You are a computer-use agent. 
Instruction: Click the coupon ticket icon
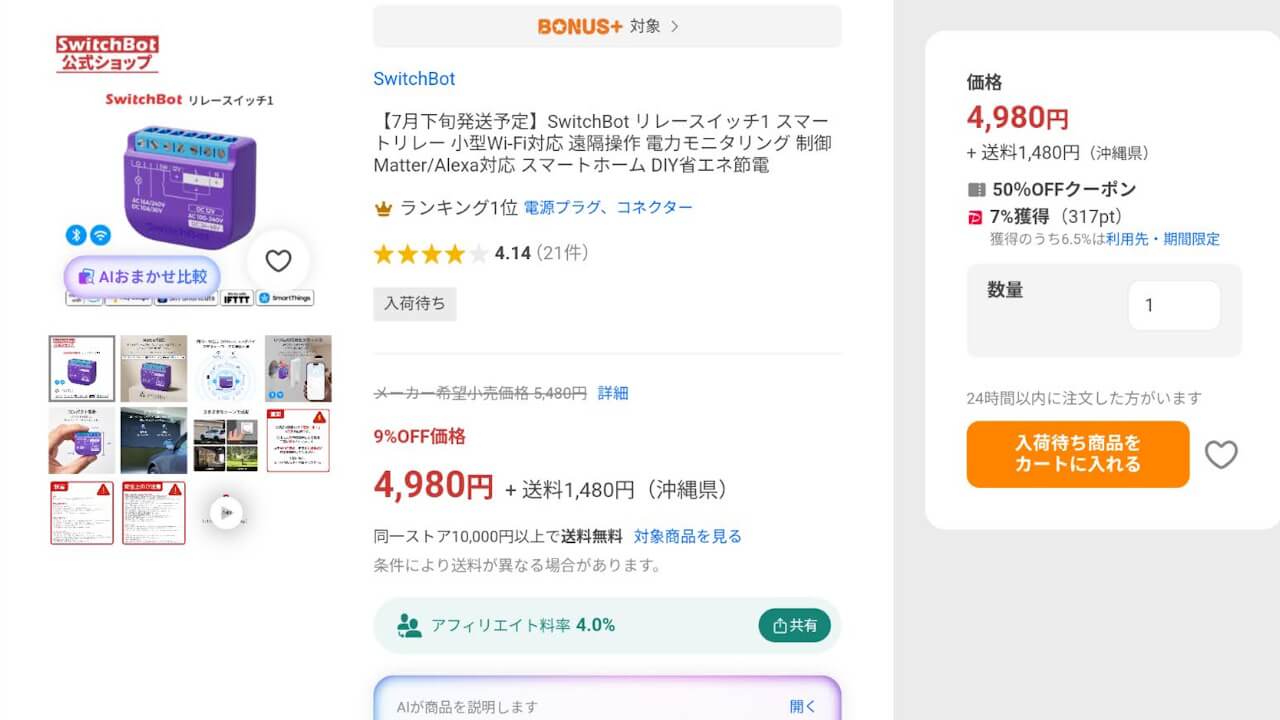(x=977, y=189)
